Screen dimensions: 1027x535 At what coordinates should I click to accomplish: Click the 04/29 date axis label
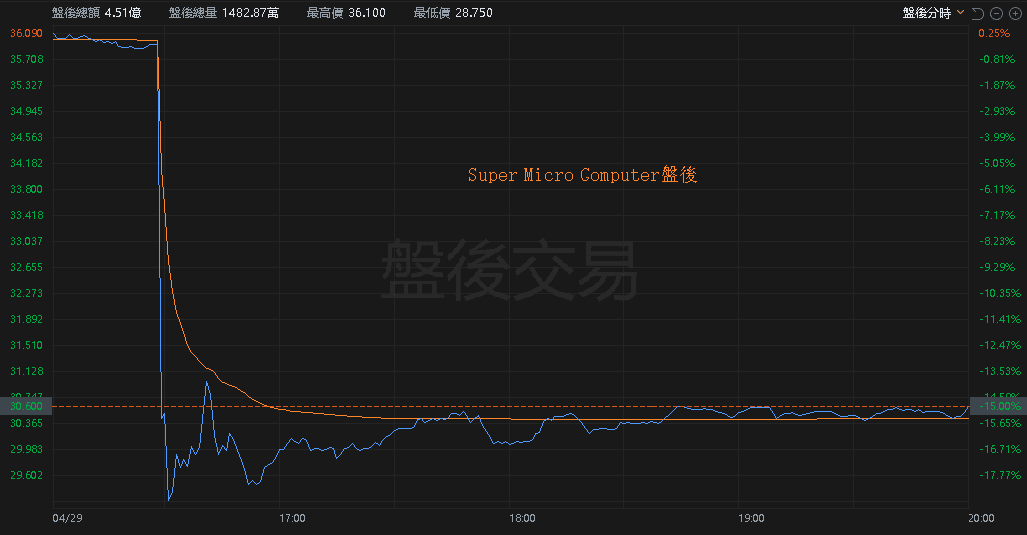click(67, 518)
